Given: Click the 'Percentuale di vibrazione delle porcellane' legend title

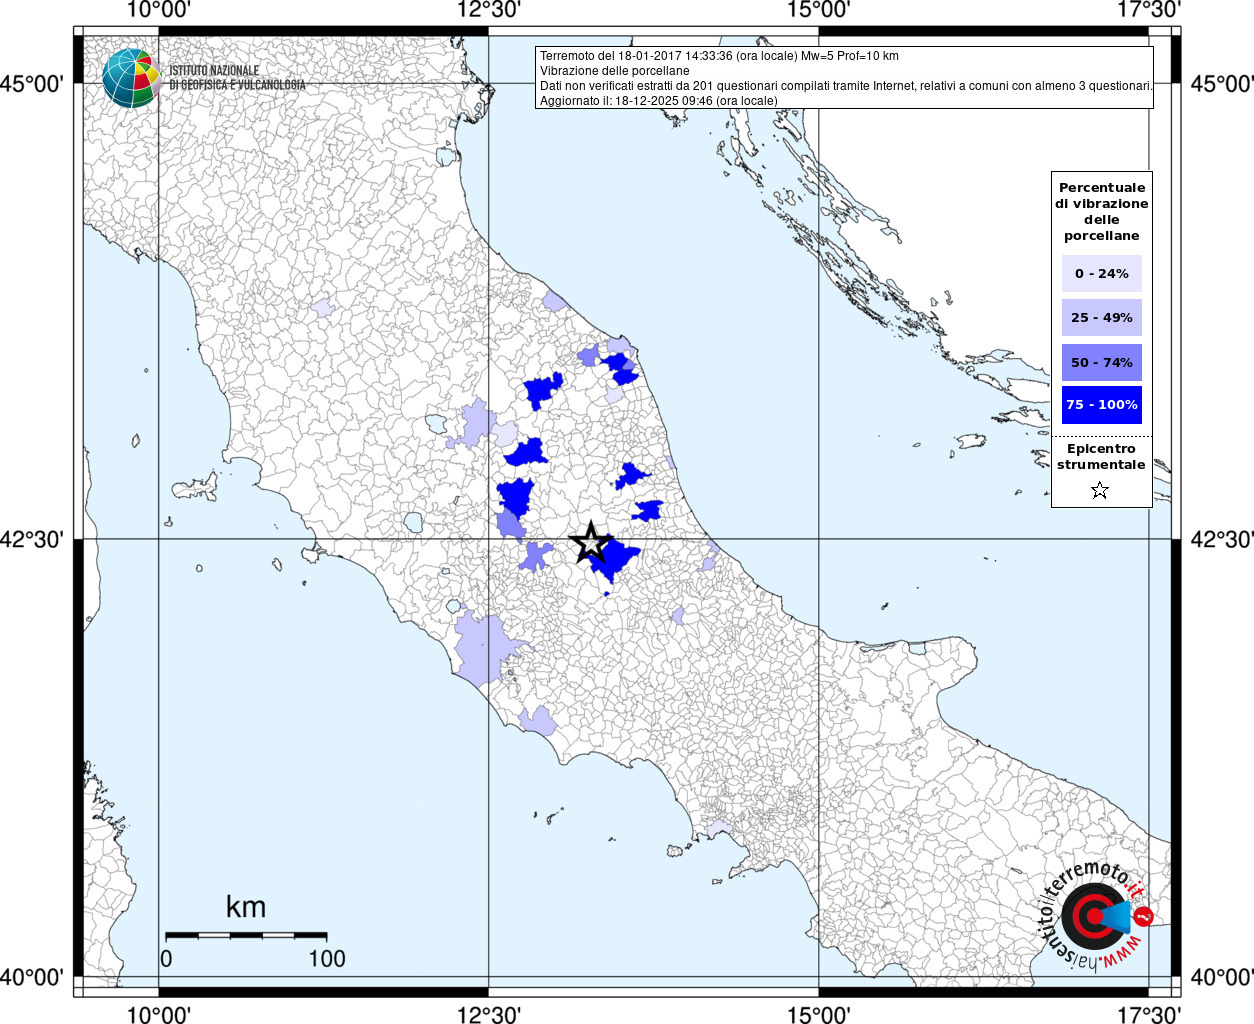Looking at the screenshot, I should pos(1101,211).
